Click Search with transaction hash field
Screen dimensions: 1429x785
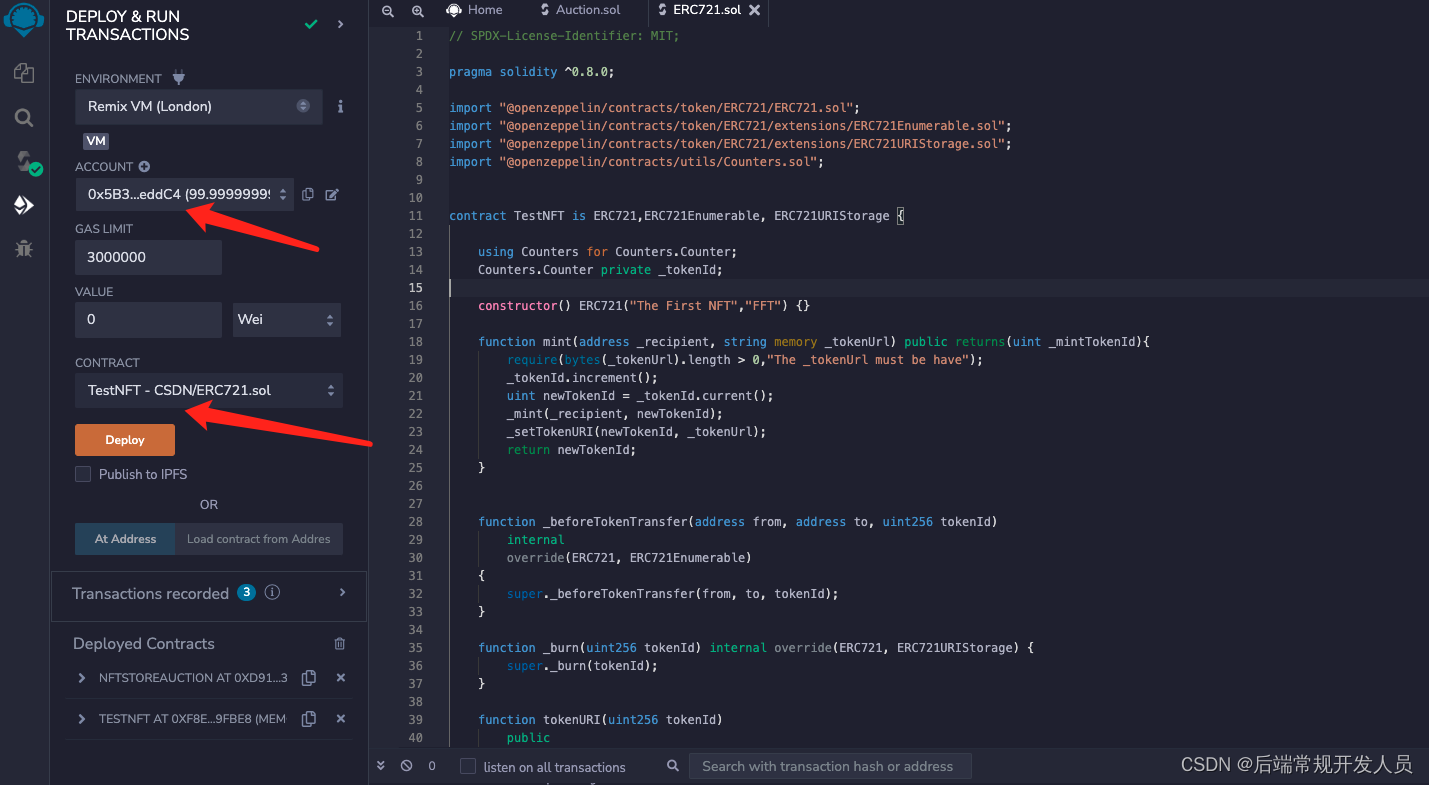click(x=830, y=767)
